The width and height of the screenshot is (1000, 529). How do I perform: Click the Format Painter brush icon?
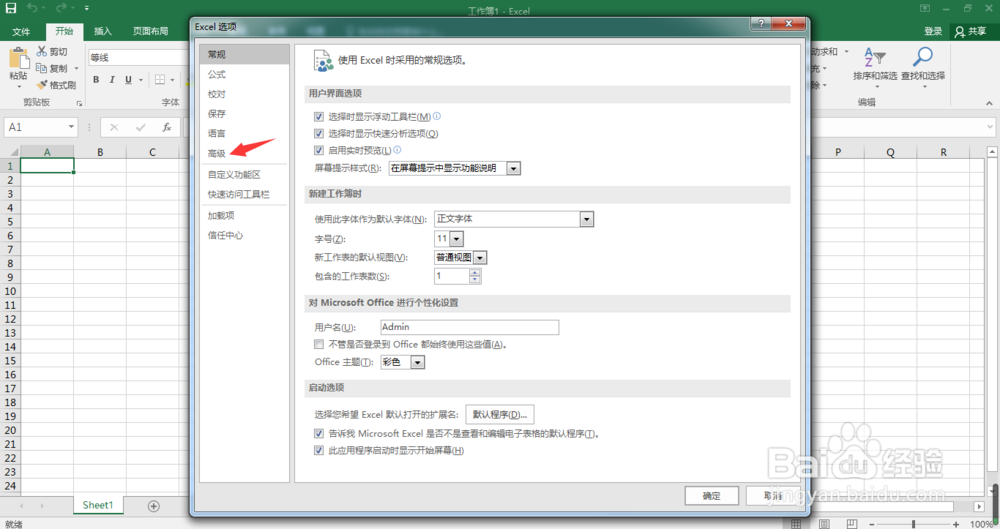pyautogui.click(x=42, y=84)
